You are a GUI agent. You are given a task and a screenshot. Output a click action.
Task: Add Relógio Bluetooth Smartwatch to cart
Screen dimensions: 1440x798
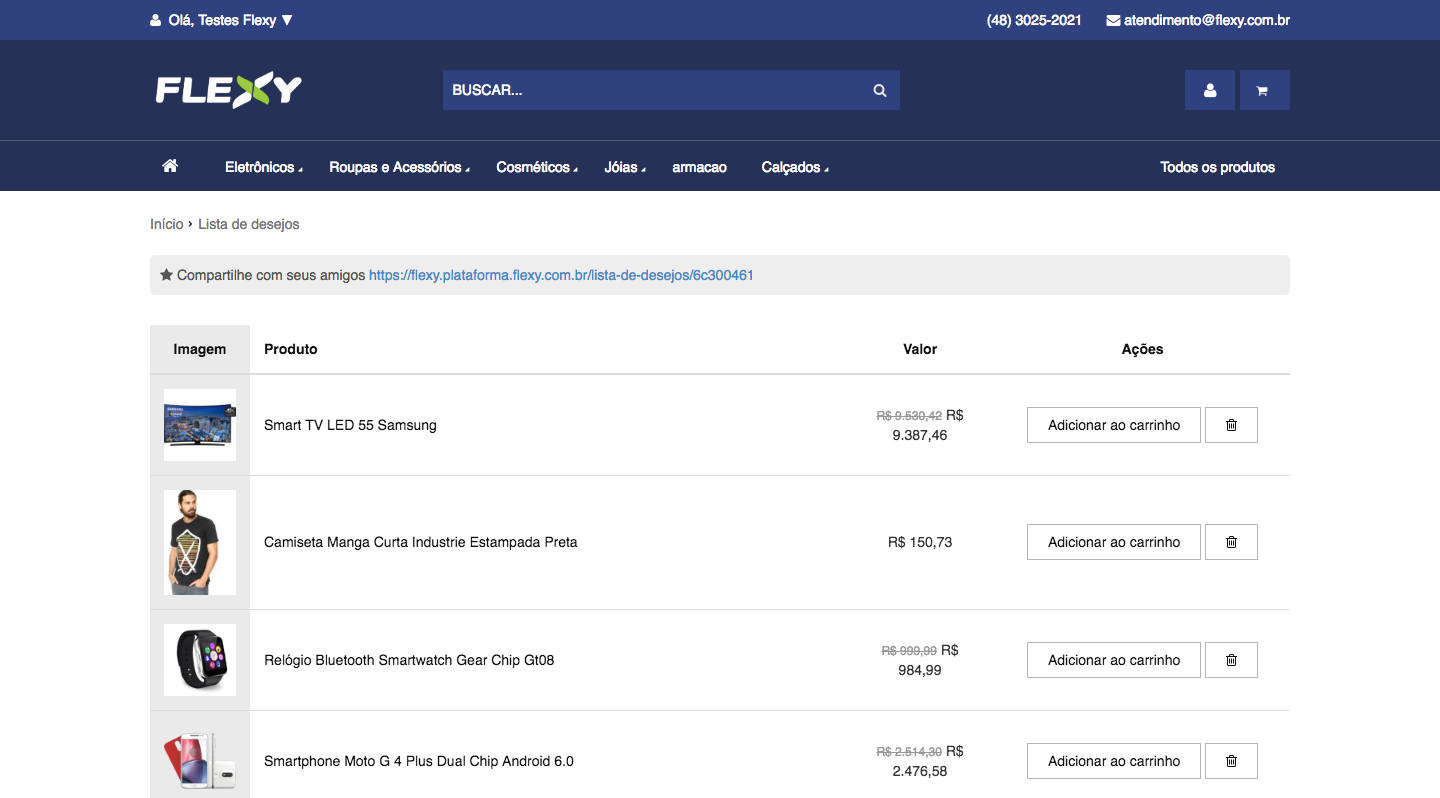click(1114, 660)
